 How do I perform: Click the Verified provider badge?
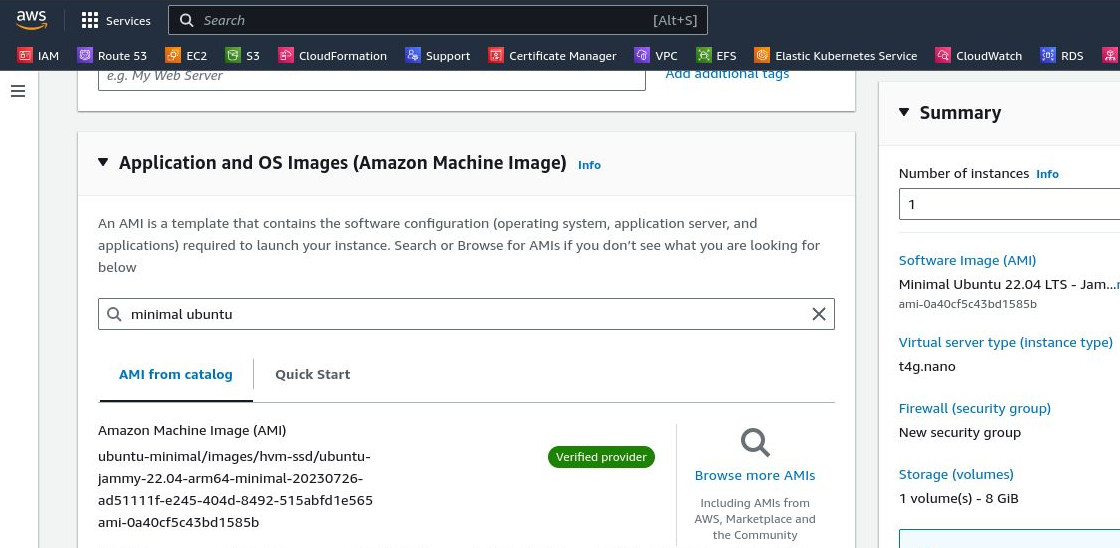tap(601, 457)
